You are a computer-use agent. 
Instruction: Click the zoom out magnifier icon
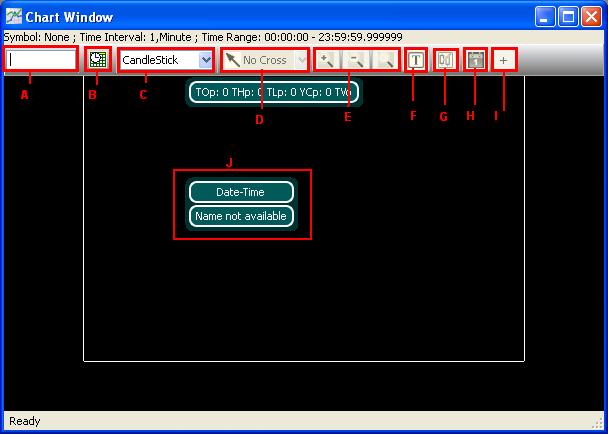(355, 60)
